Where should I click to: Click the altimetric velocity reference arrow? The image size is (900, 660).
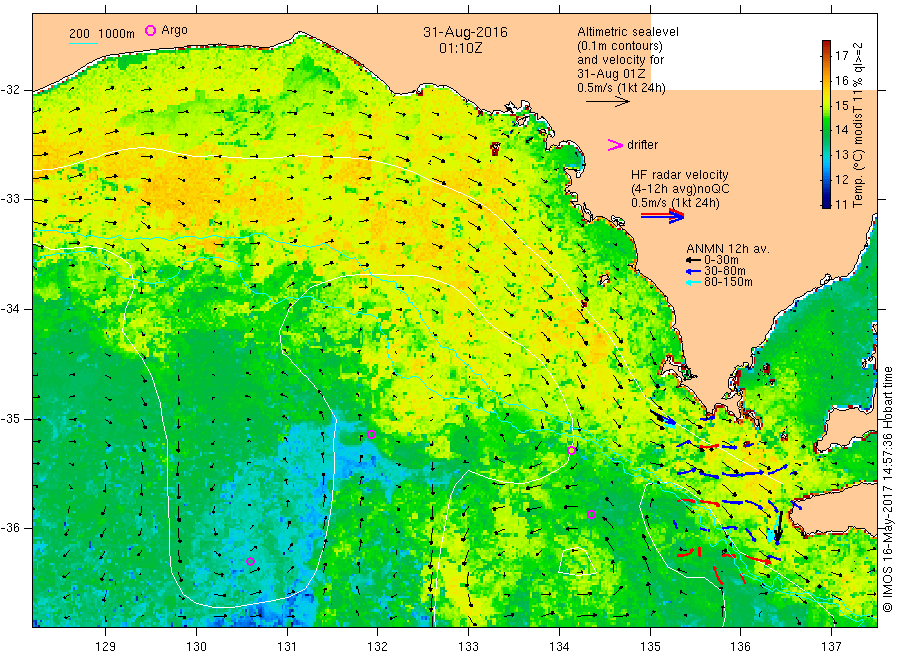(x=608, y=102)
